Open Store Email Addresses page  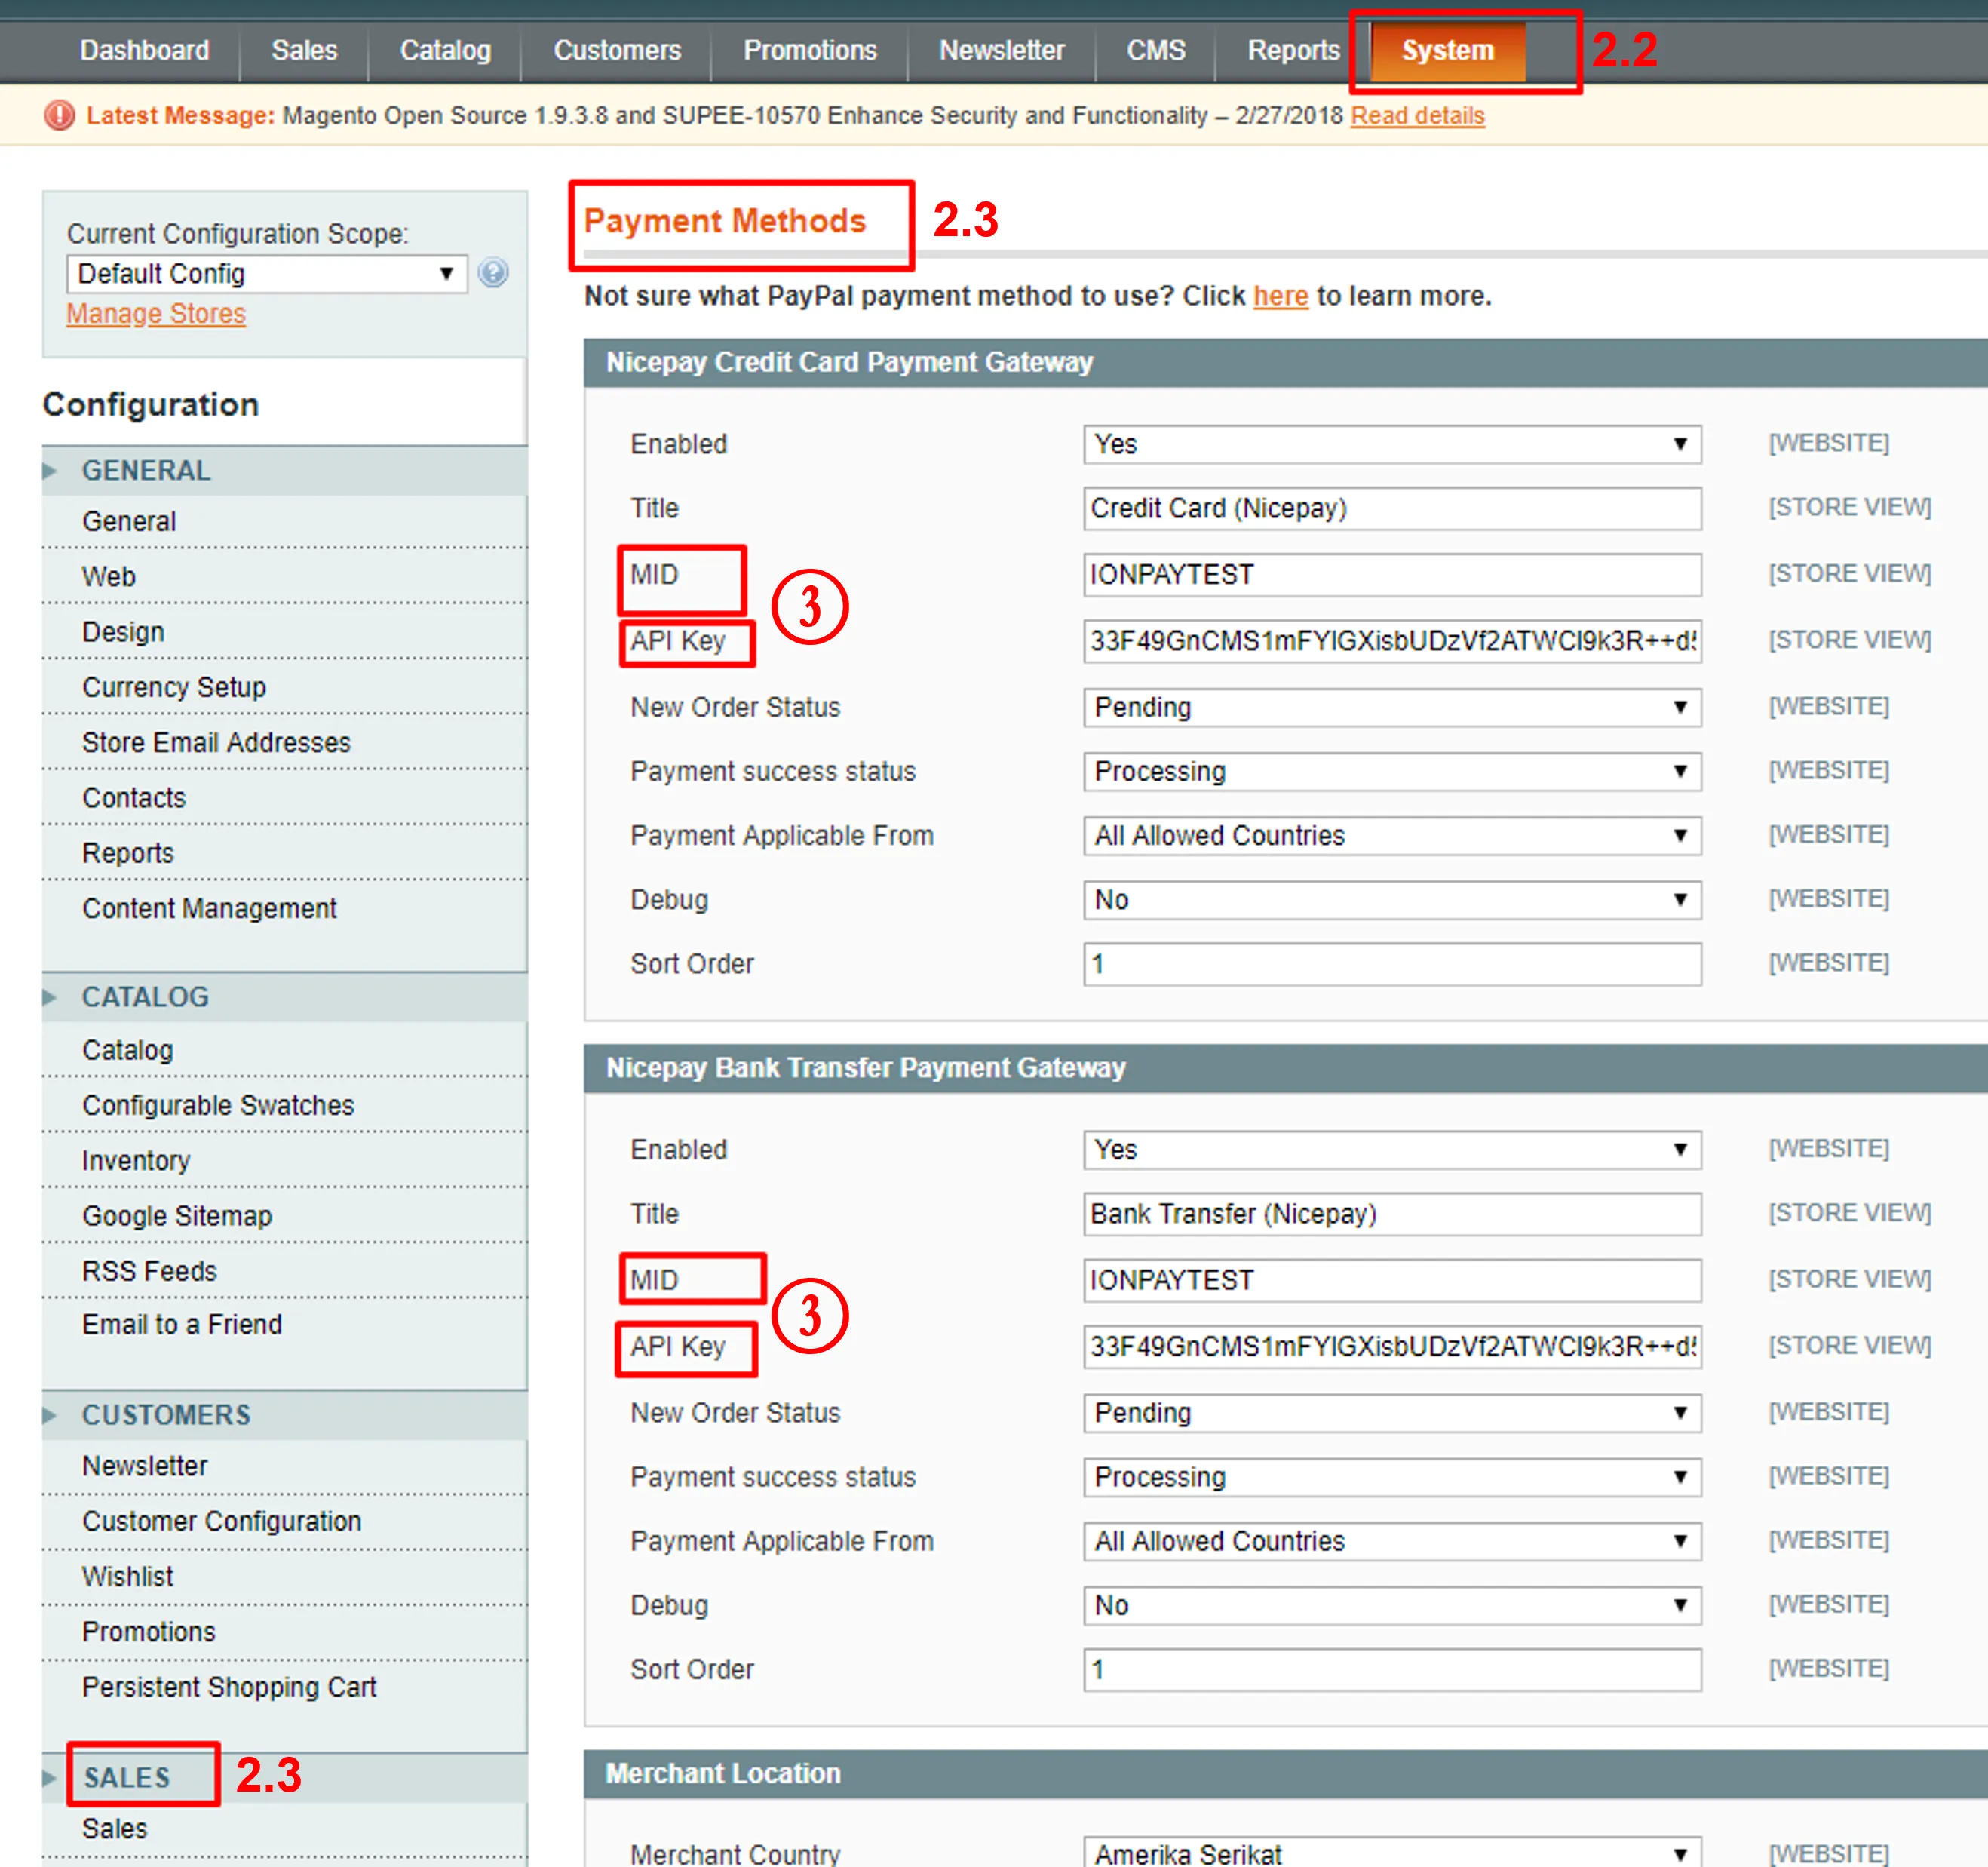tap(284, 742)
